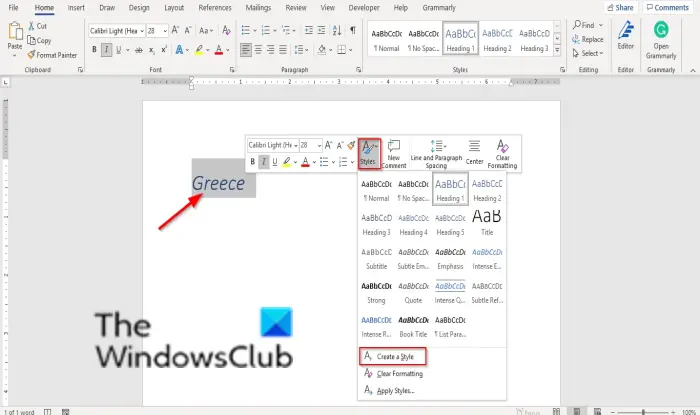Center-align text in ribbon Paragraph group

coord(258,50)
